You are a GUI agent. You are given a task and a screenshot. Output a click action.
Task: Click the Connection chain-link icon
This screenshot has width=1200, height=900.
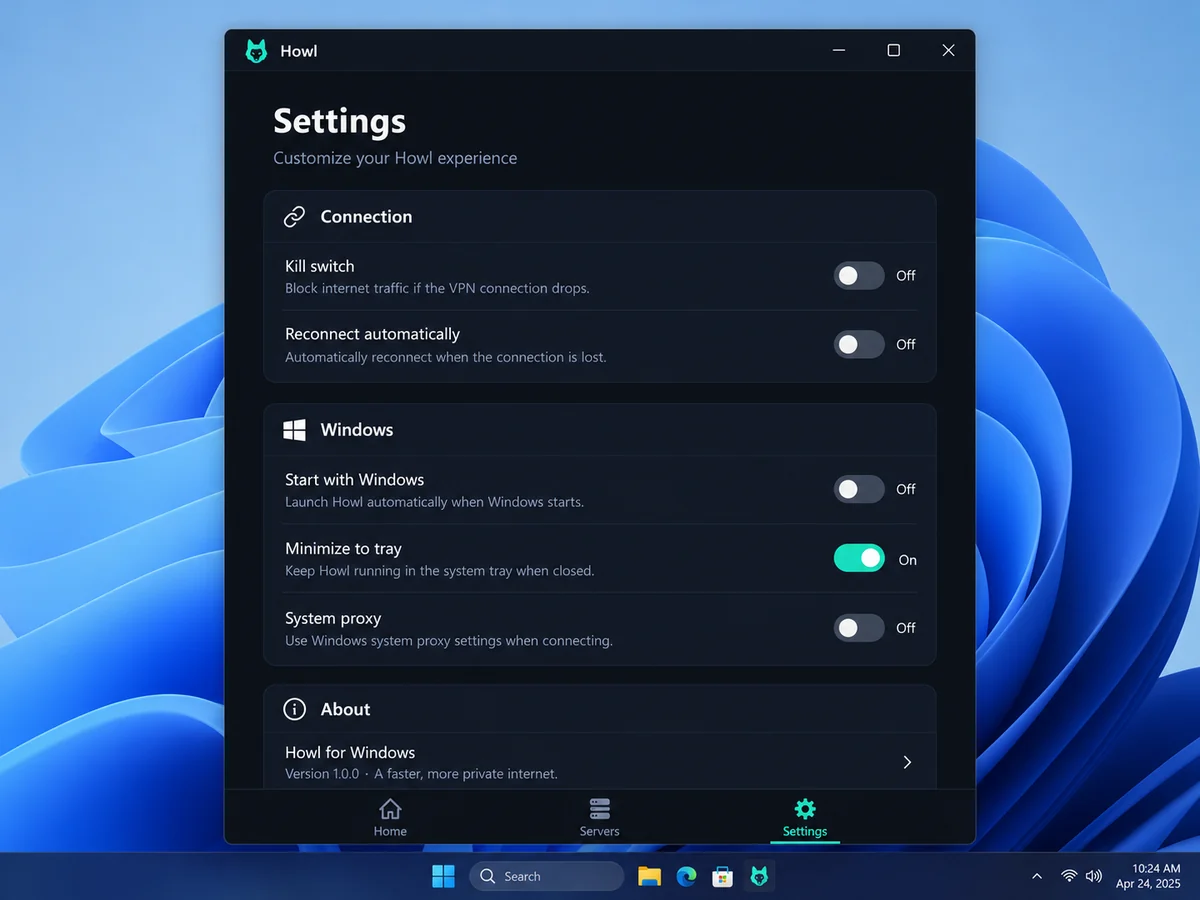pyautogui.click(x=294, y=217)
